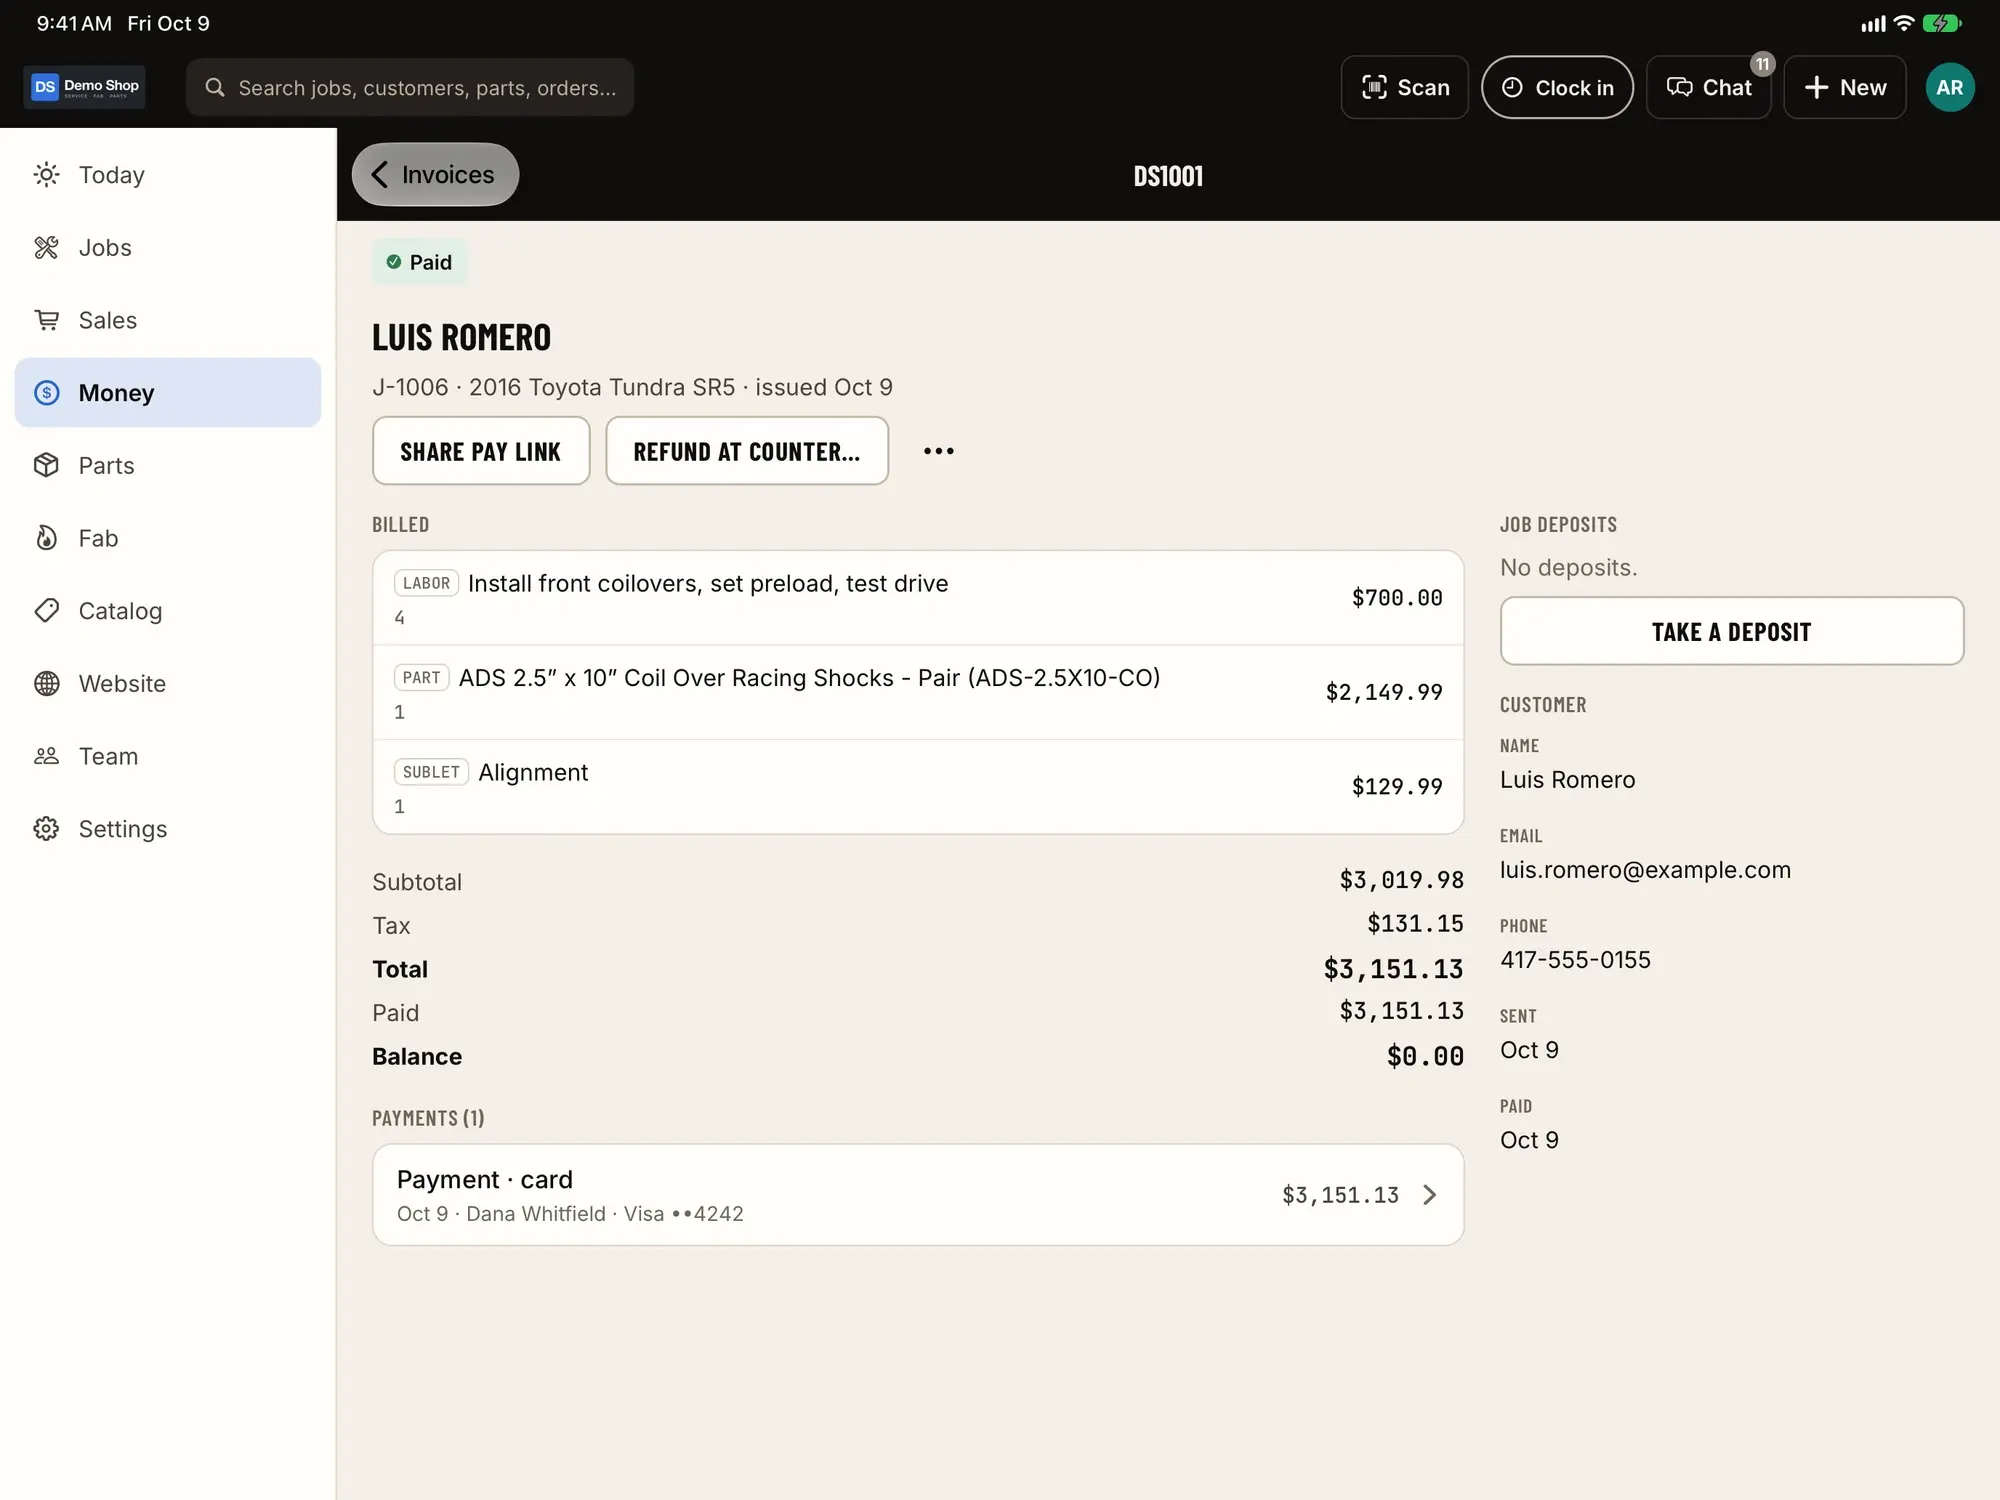Click Refund at Counter button

coord(747,451)
